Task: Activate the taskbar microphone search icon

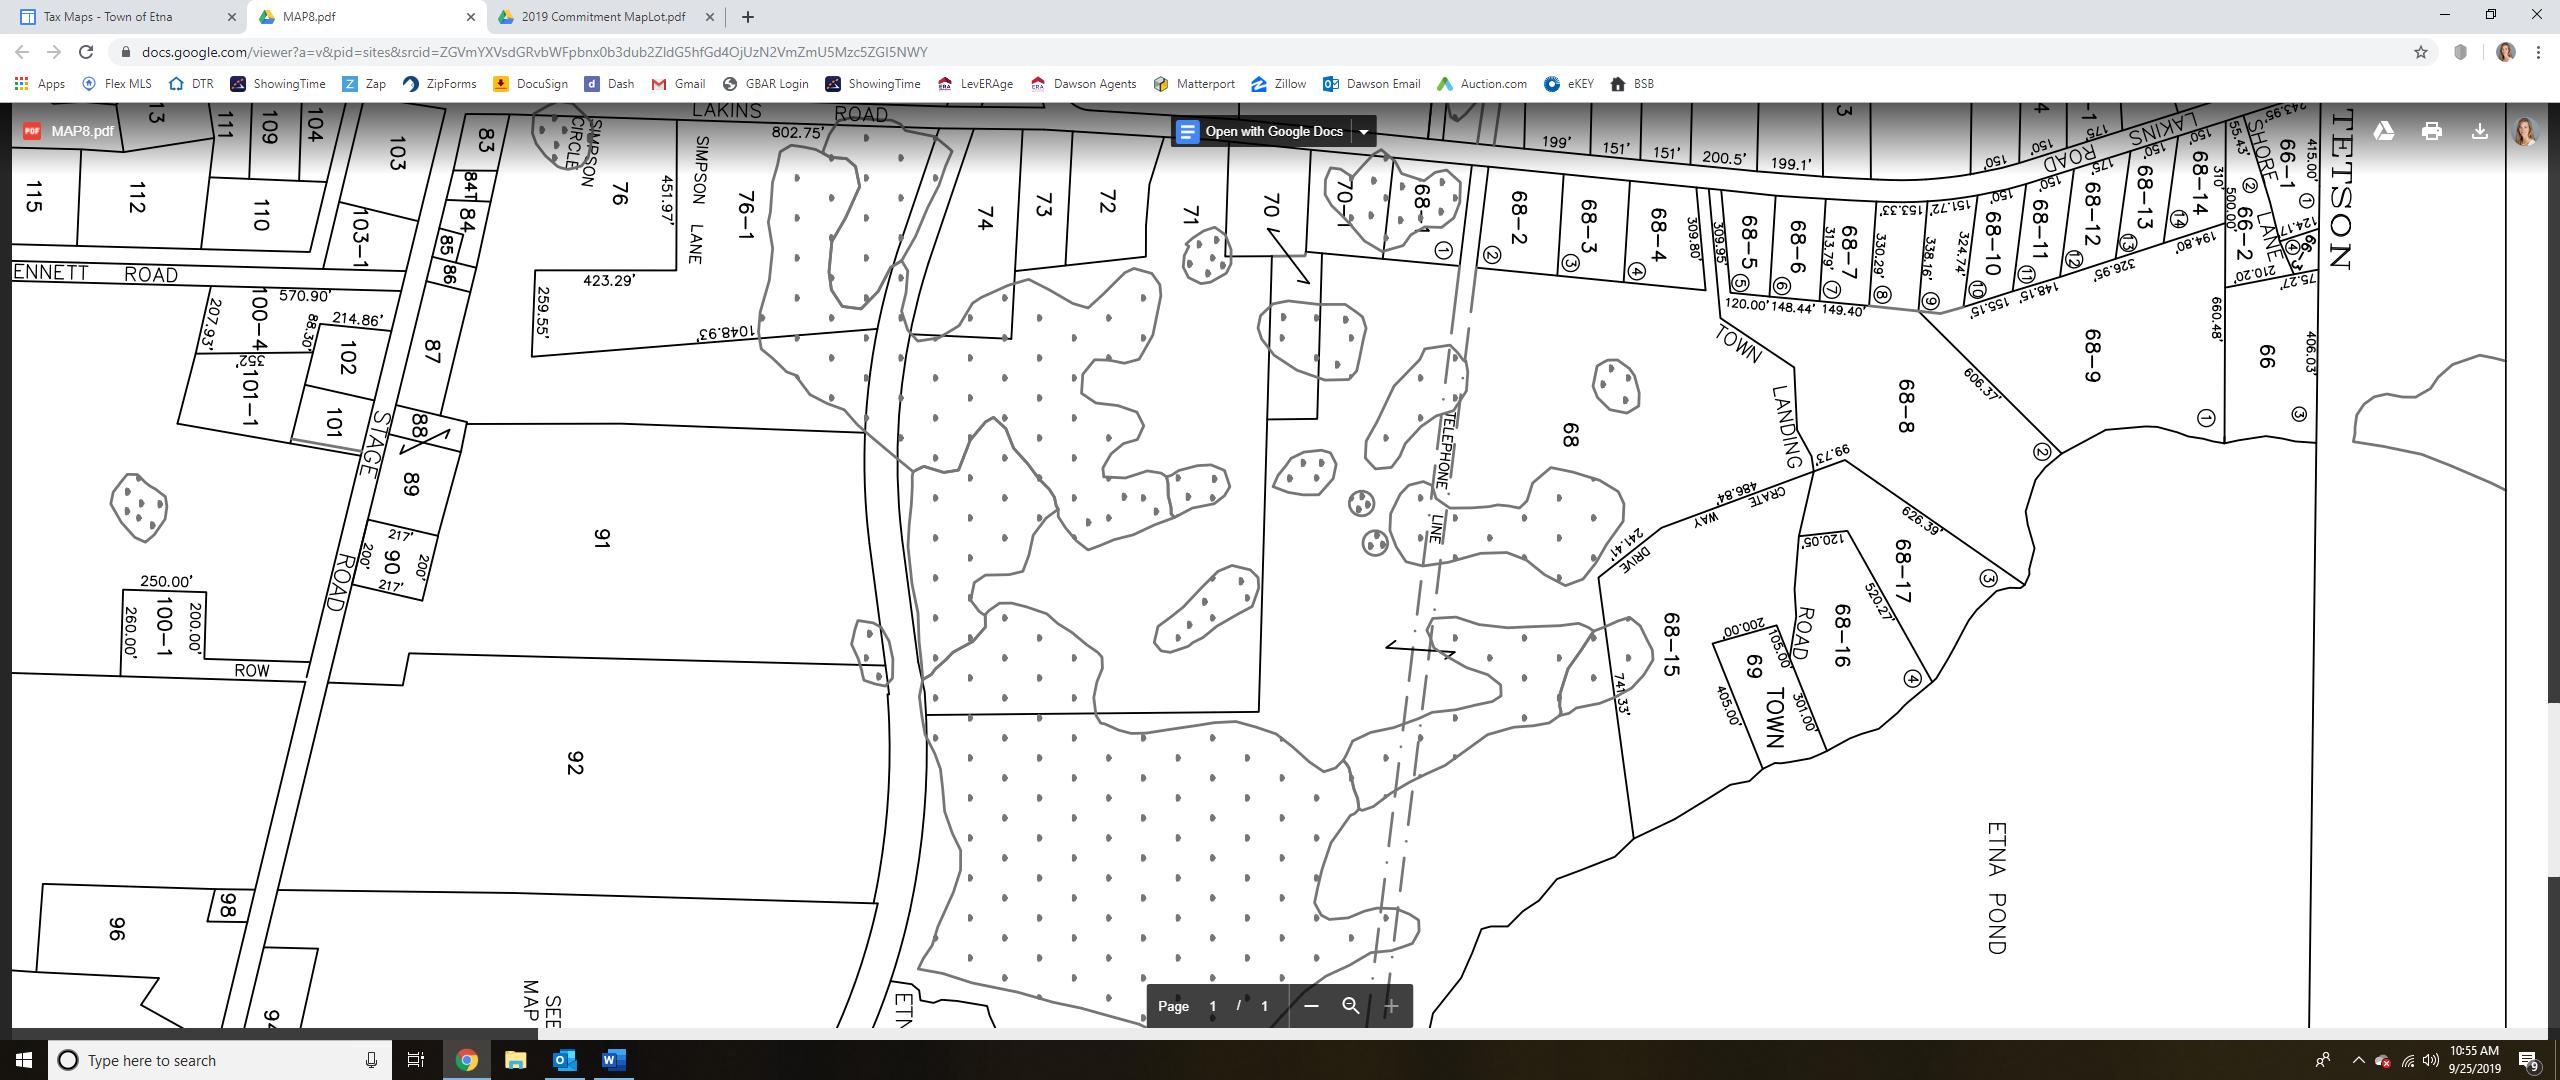Action: click(x=371, y=1060)
